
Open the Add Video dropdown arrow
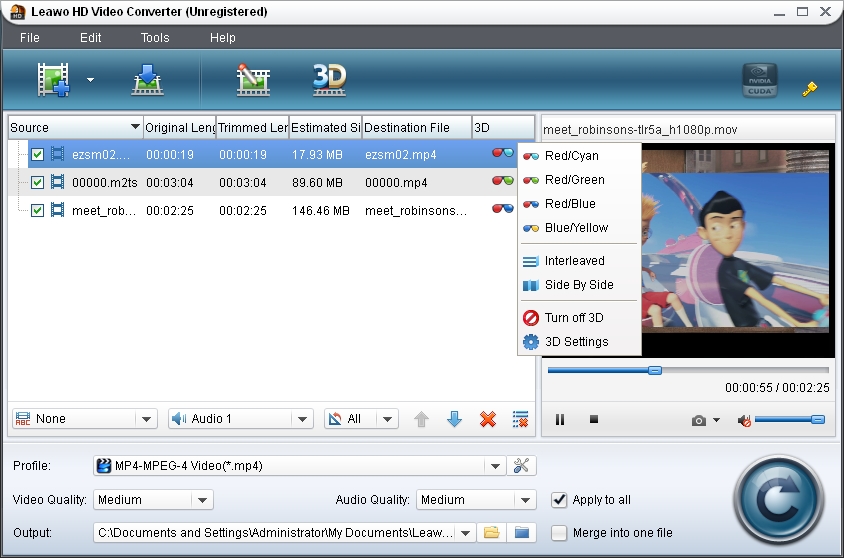(90, 80)
